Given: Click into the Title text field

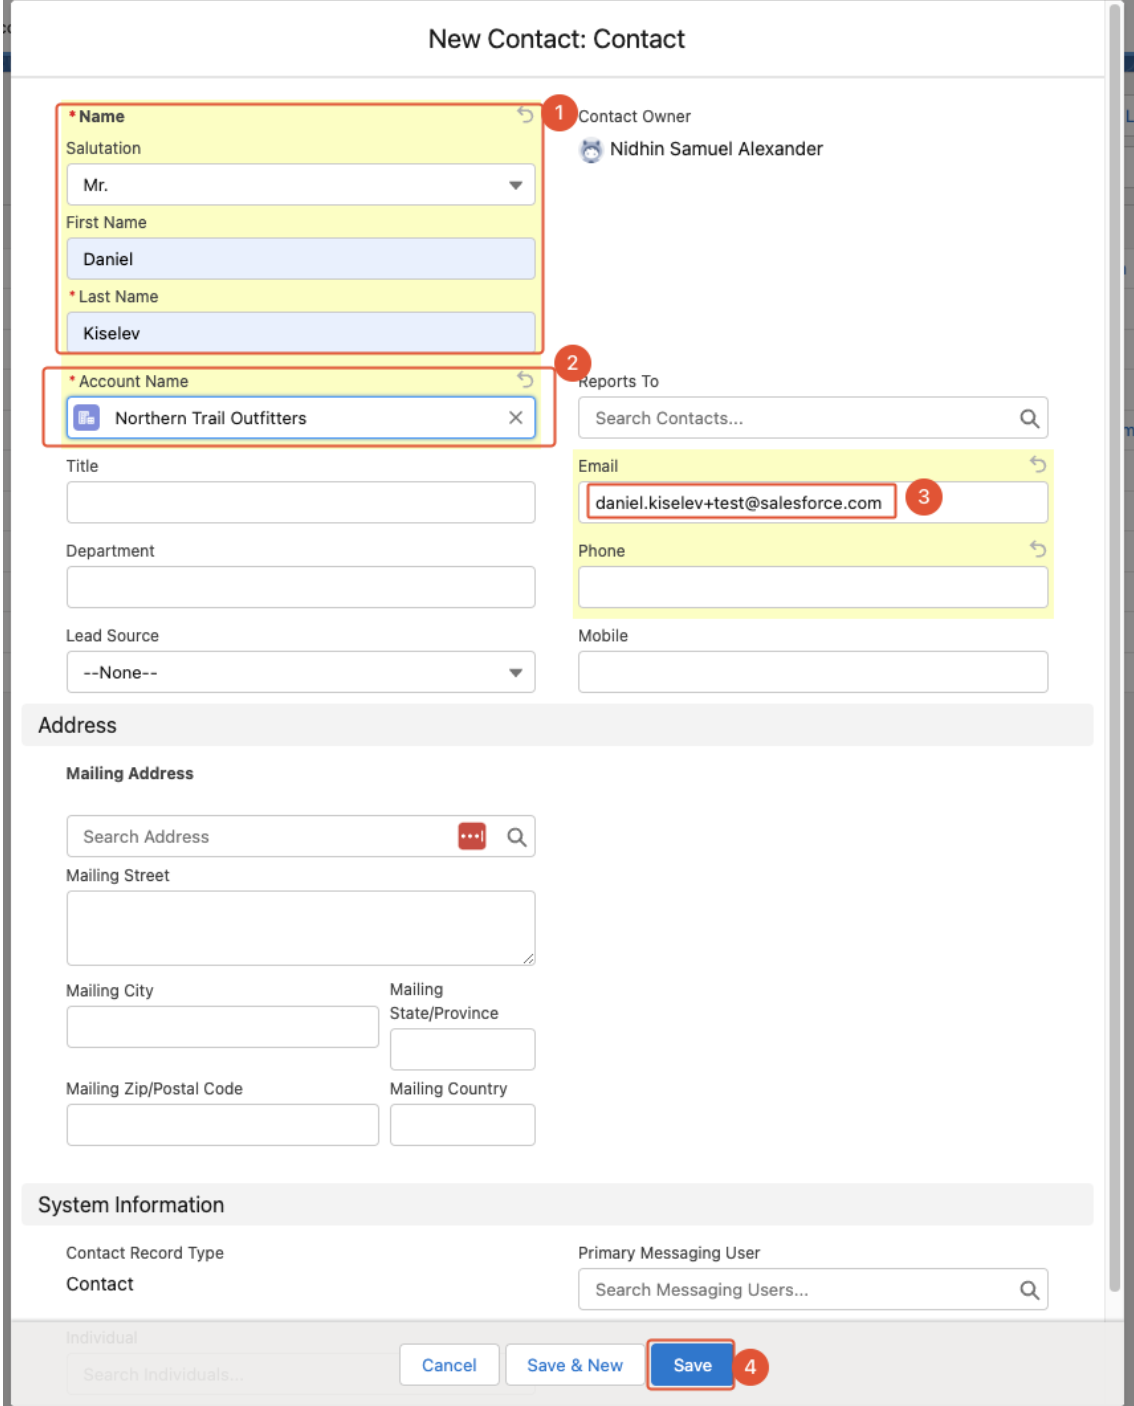Looking at the screenshot, I should coord(300,503).
